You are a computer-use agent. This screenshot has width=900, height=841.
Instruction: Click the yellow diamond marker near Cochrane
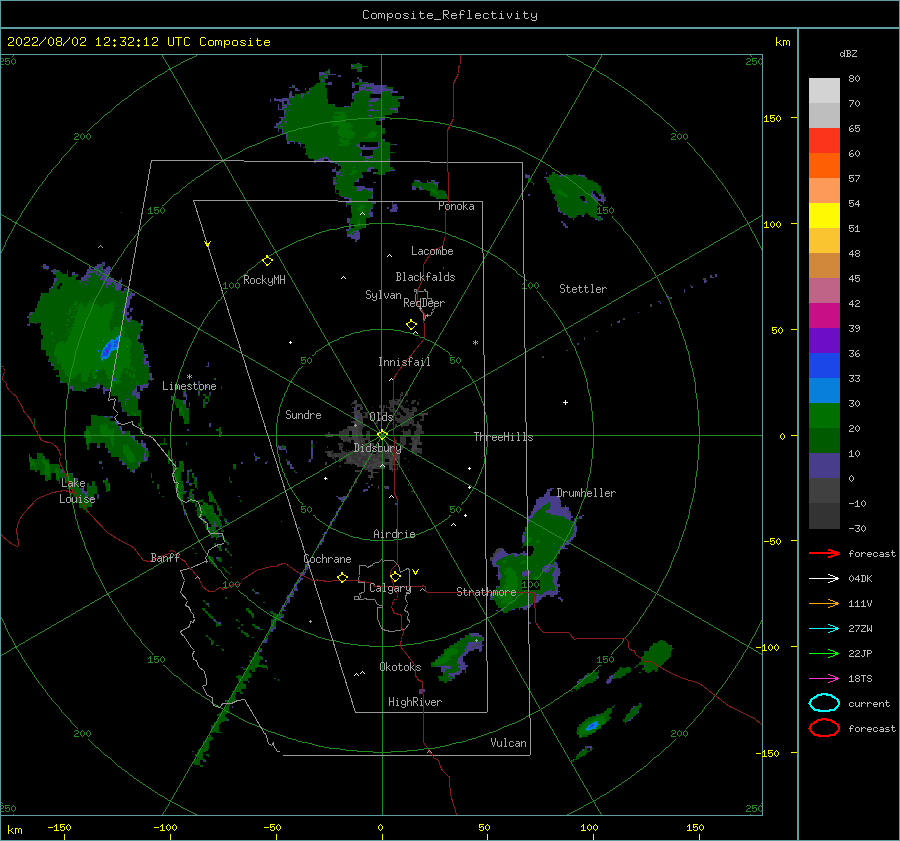[342, 577]
